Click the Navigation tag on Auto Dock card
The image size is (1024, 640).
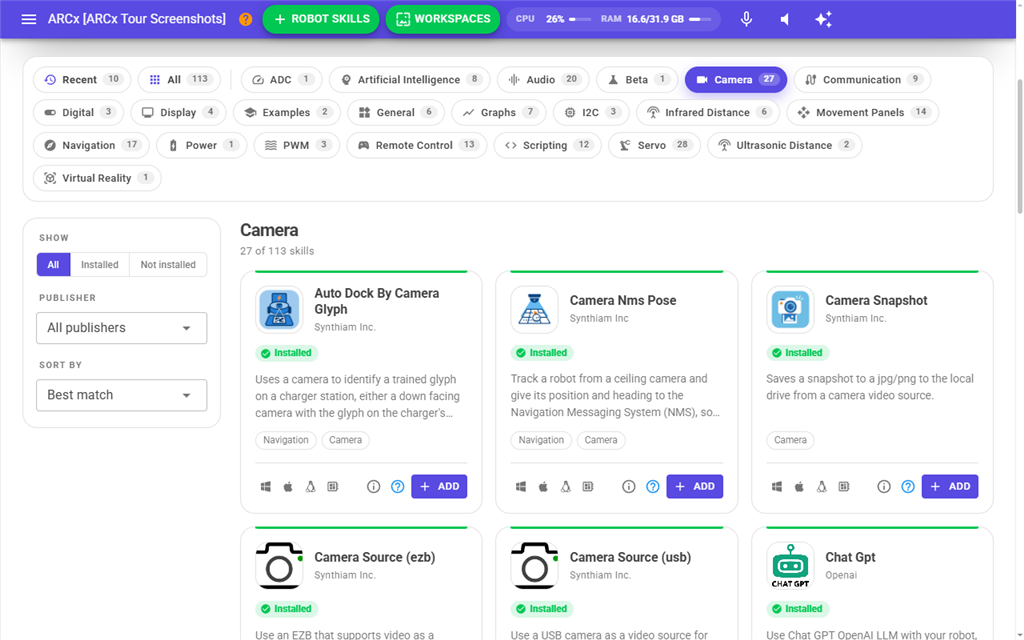click(x=285, y=440)
